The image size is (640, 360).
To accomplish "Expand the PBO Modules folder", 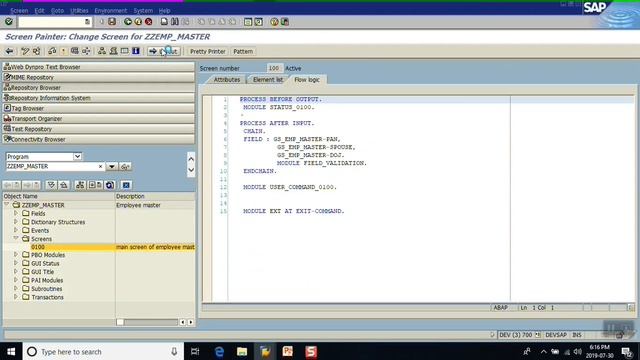I will click(x=16, y=255).
